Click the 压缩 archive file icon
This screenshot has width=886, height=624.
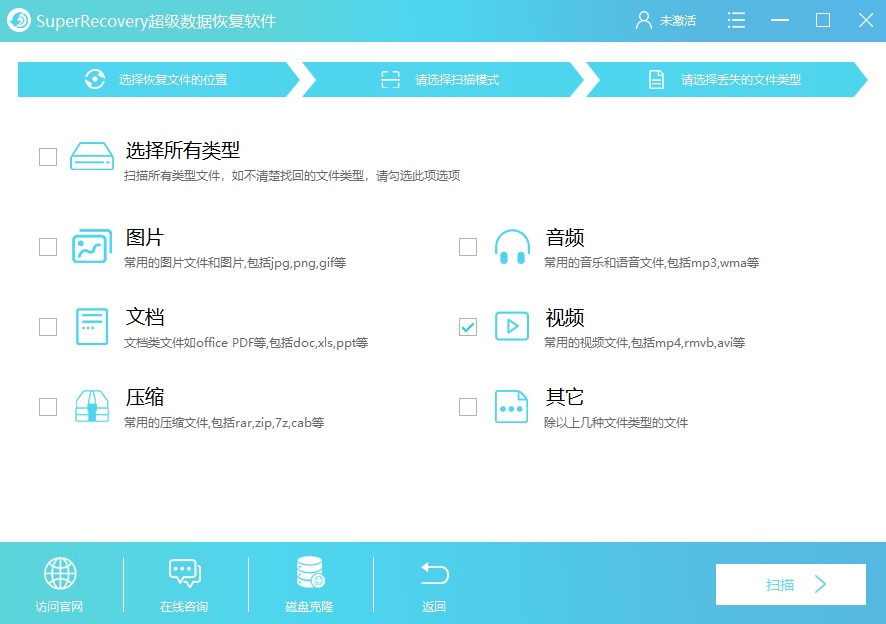coord(91,405)
